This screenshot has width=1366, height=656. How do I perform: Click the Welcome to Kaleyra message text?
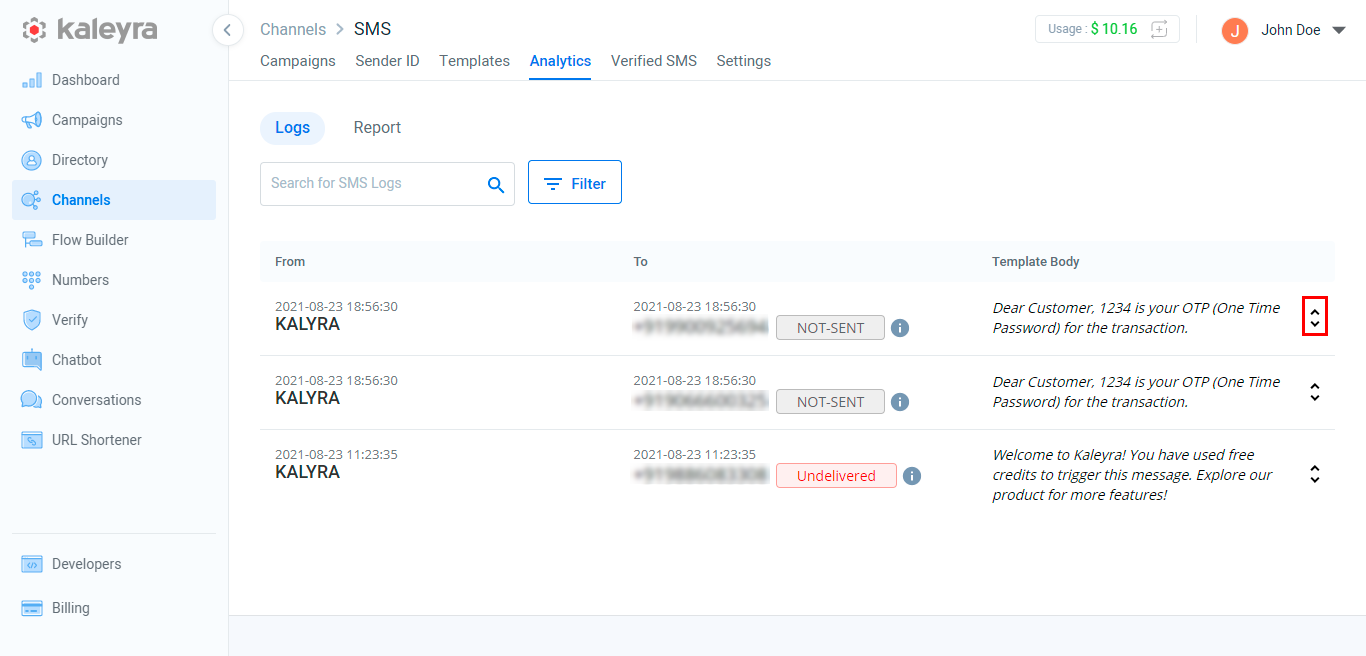[x=1132, y=475]
